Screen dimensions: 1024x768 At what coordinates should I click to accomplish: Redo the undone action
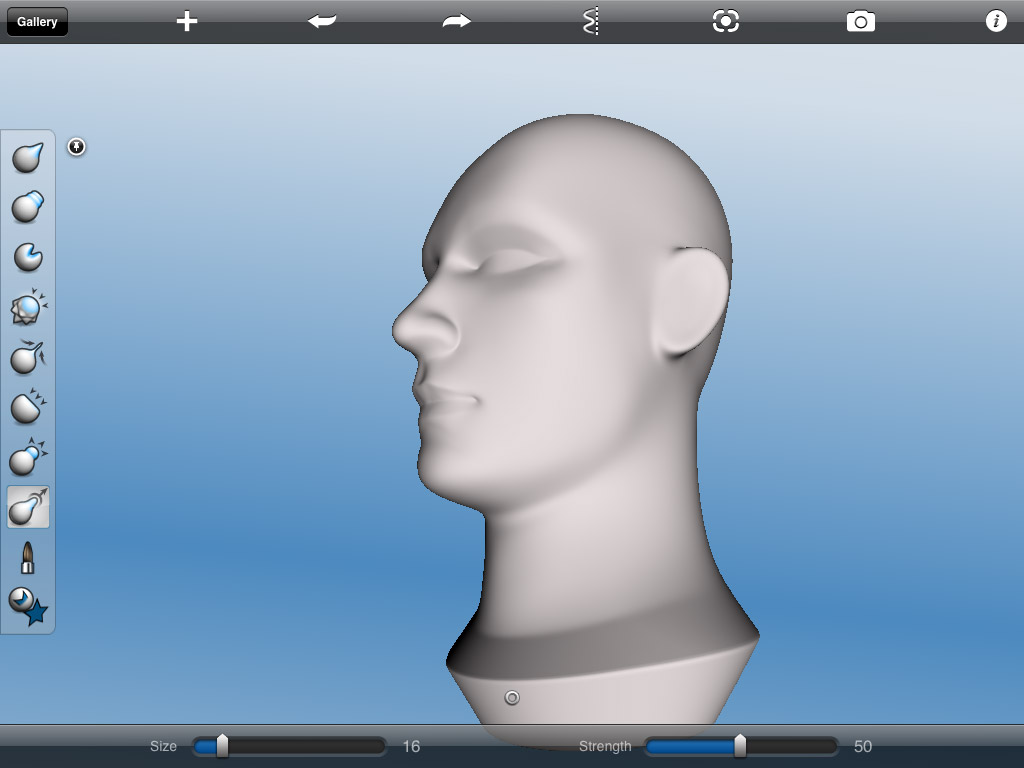pyautogui.click(x=455, y=21)
